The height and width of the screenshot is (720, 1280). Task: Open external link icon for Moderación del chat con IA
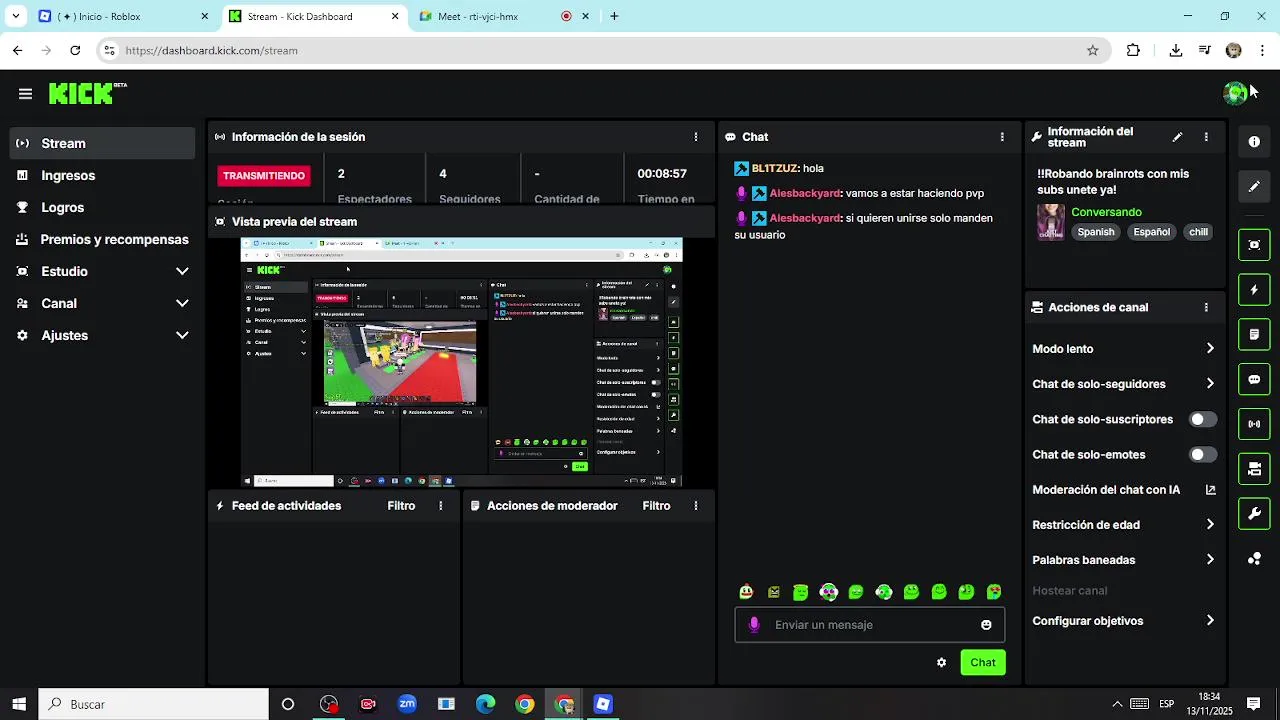(x=1210, y=490)
